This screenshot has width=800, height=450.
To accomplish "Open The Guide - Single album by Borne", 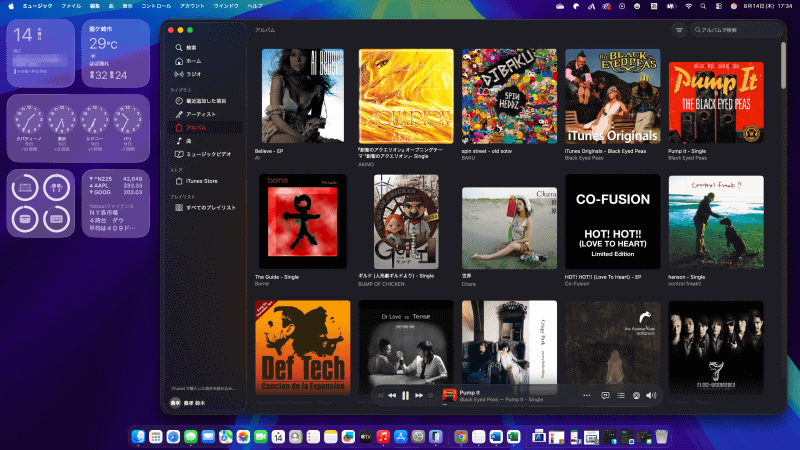I will [x=303, y=221].
